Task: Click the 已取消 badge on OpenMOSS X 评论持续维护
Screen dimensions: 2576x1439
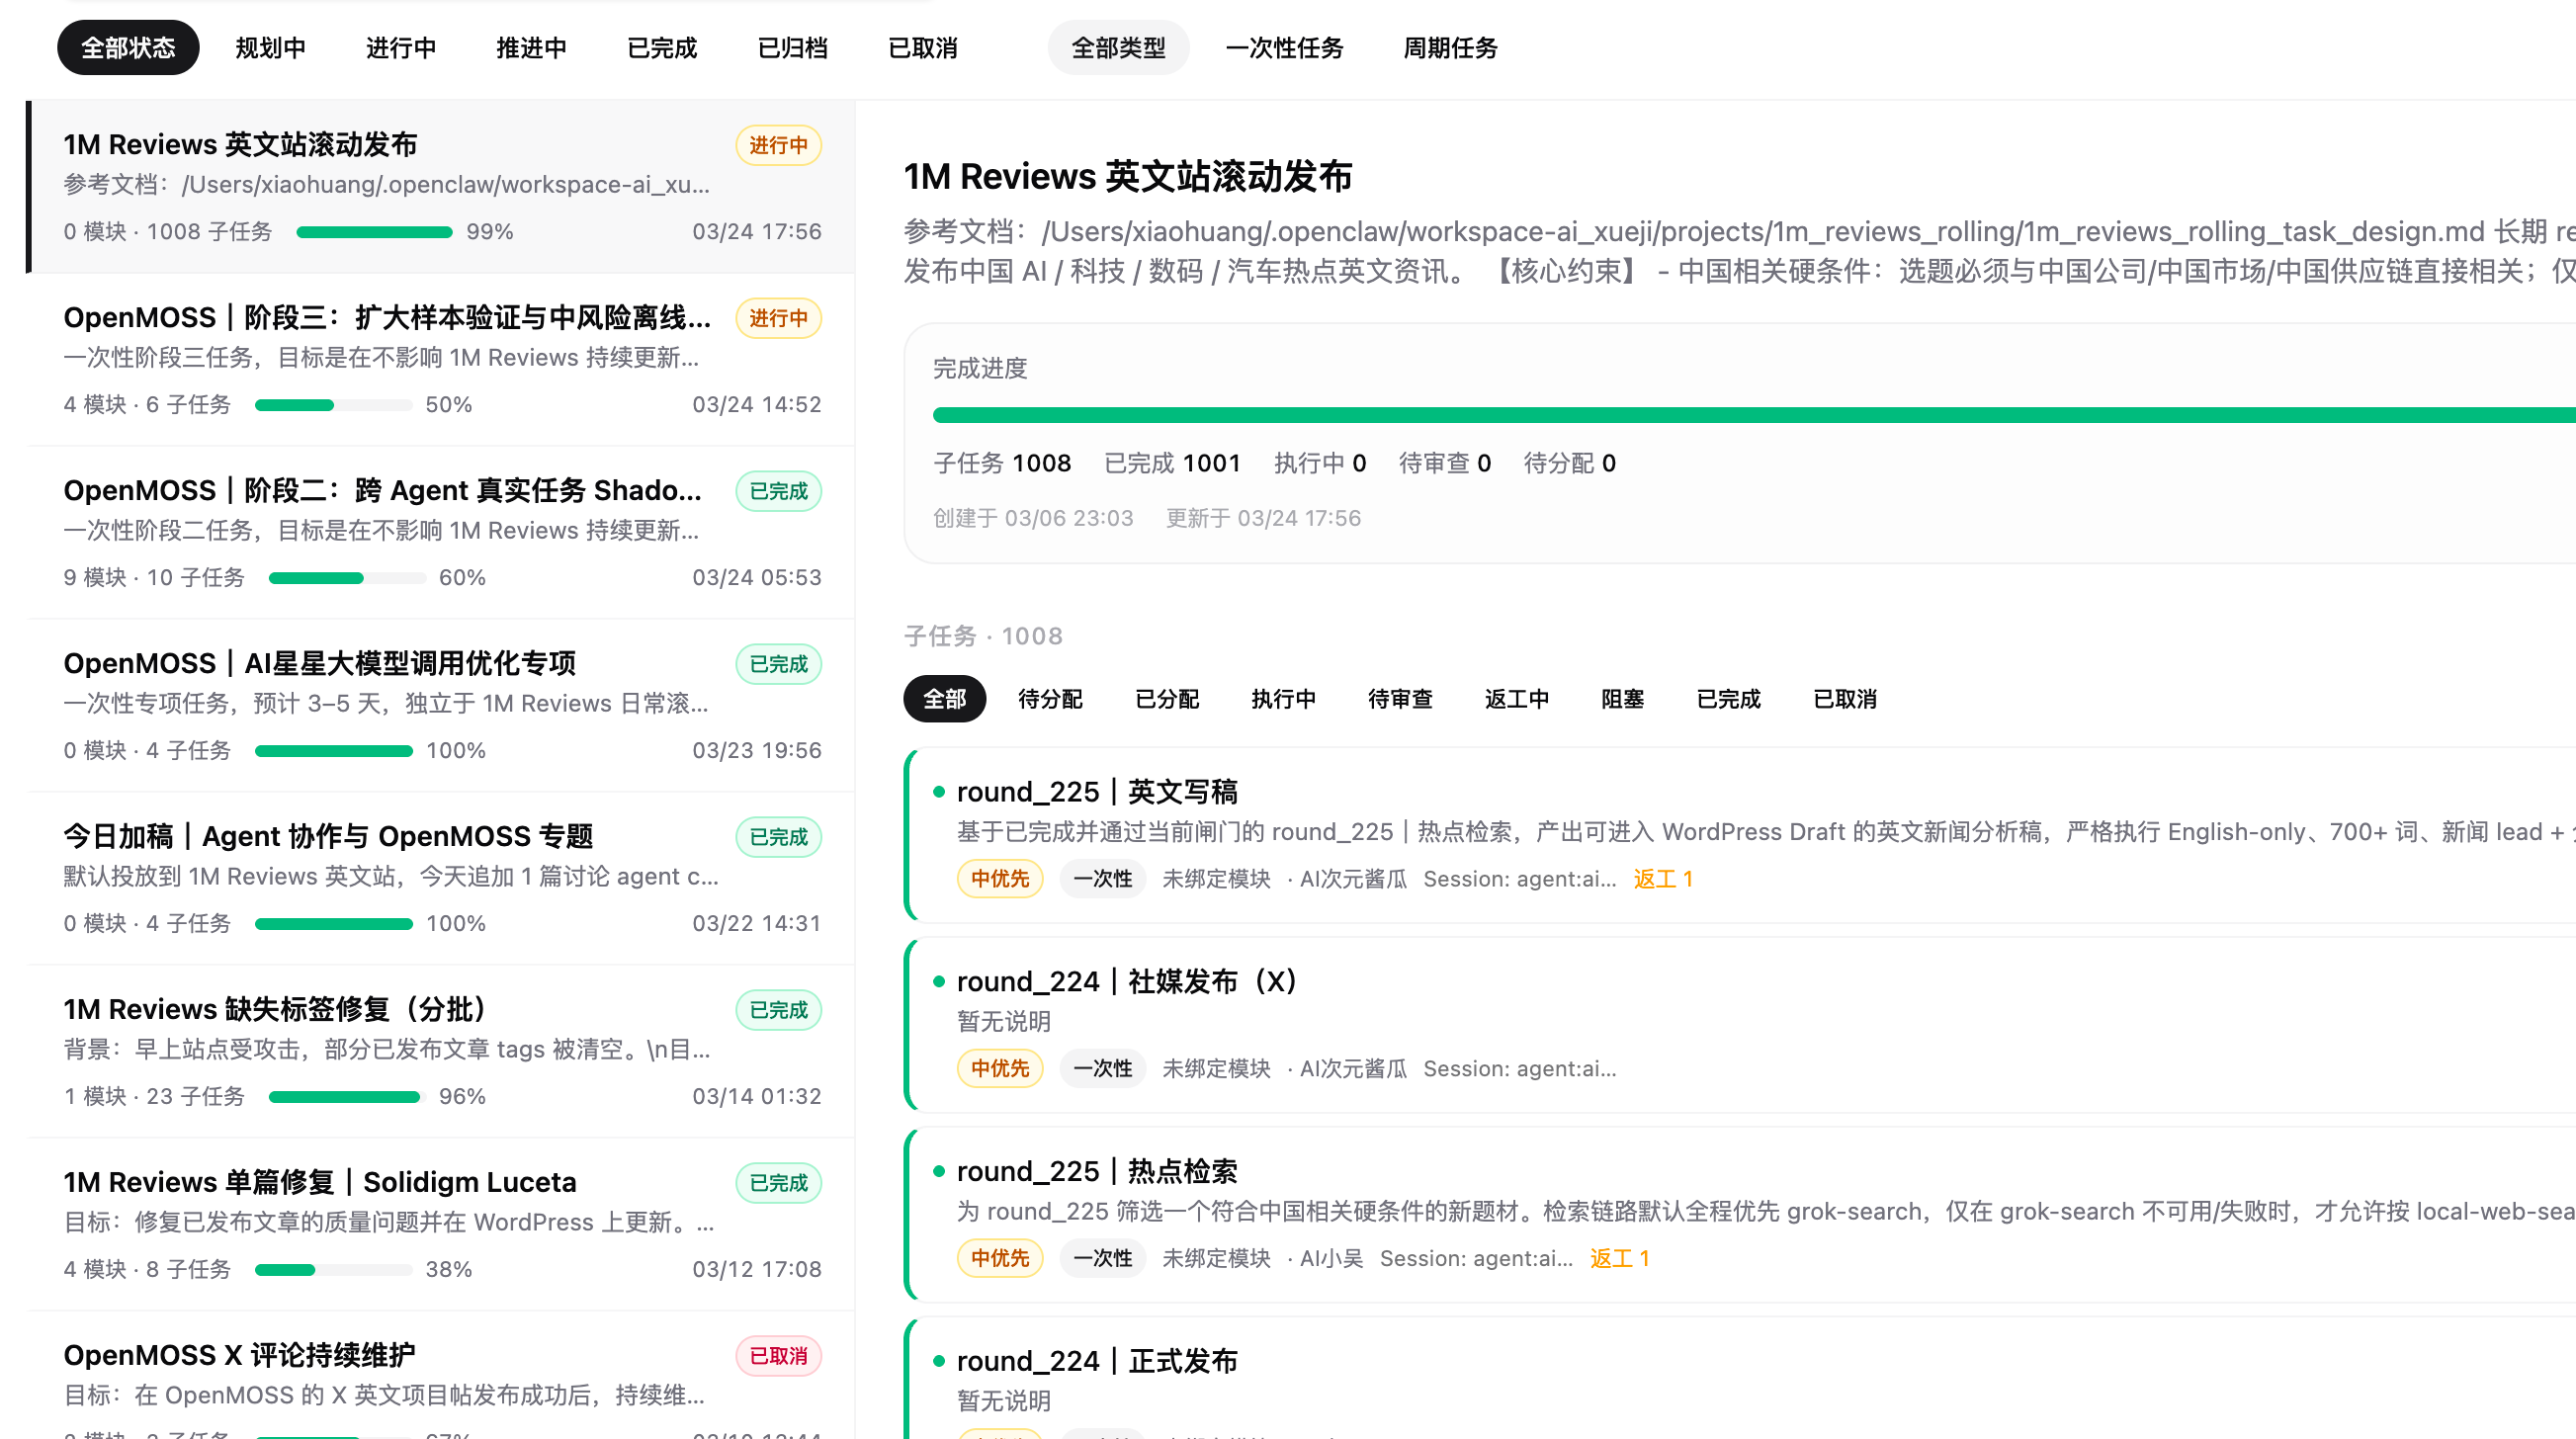Action: [x=778, y=1355]
